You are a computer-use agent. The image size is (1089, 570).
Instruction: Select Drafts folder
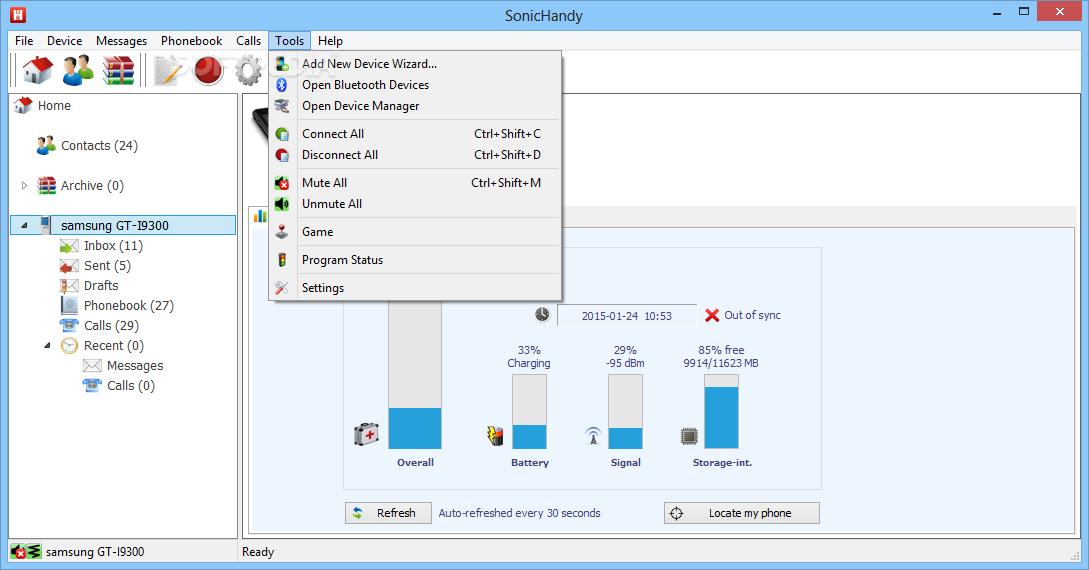[x=101, y=285]
